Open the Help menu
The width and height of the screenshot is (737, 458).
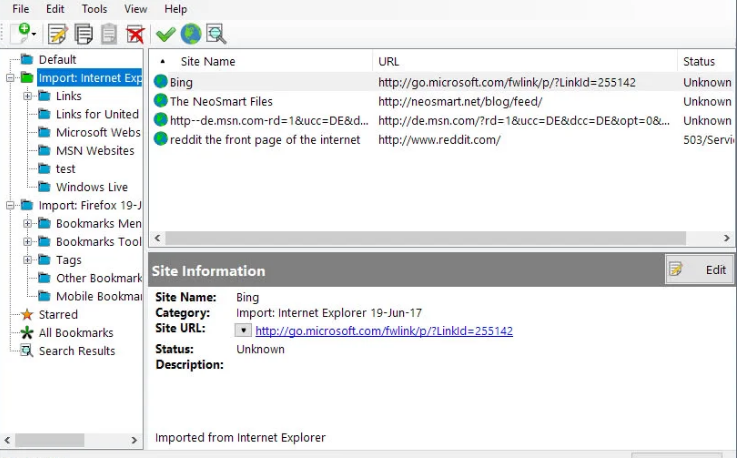pos(176,9)
